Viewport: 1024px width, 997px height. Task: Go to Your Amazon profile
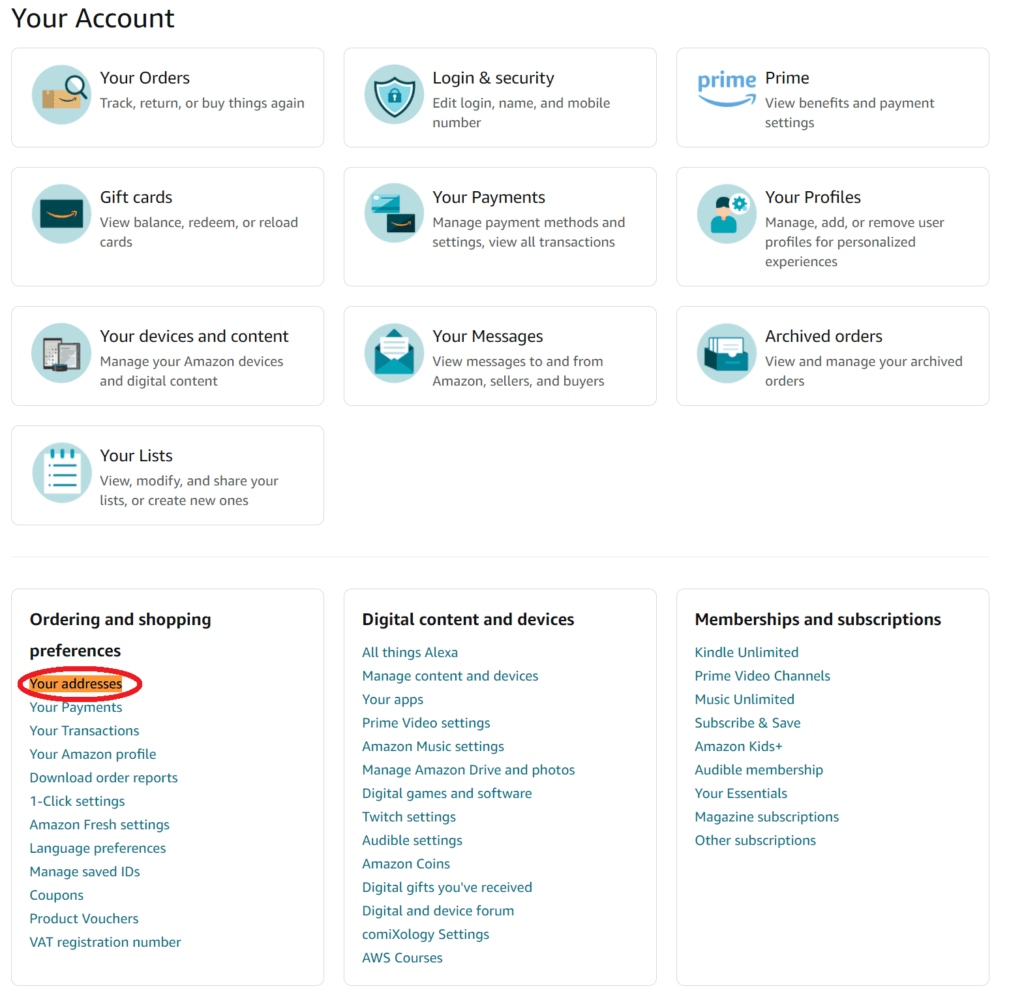[93, 754]
